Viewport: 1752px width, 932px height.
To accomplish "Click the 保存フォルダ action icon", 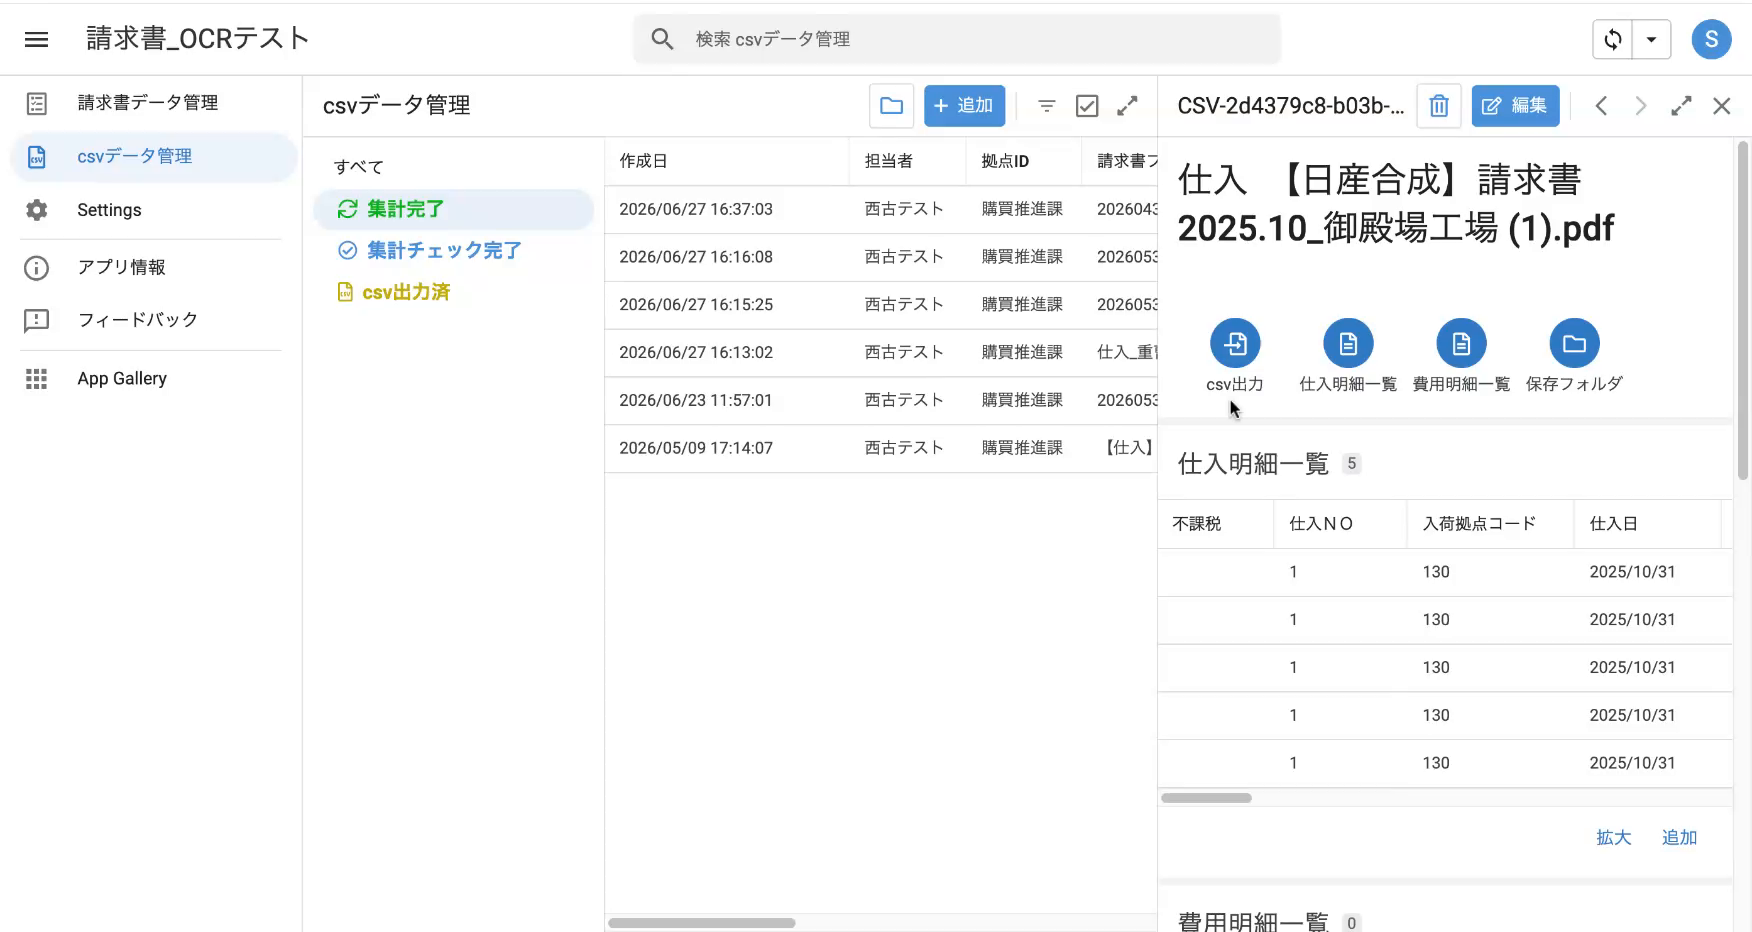I will [1574, 344].
